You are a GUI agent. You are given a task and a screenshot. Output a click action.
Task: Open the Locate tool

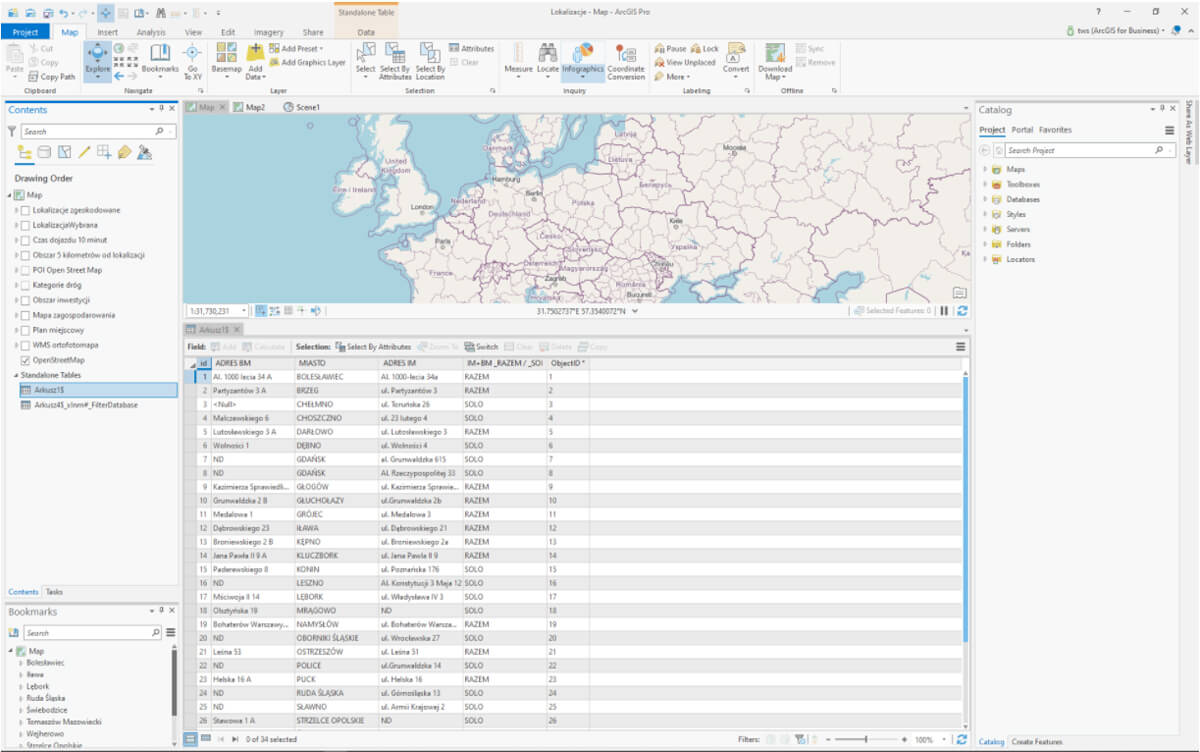point(548,60)
